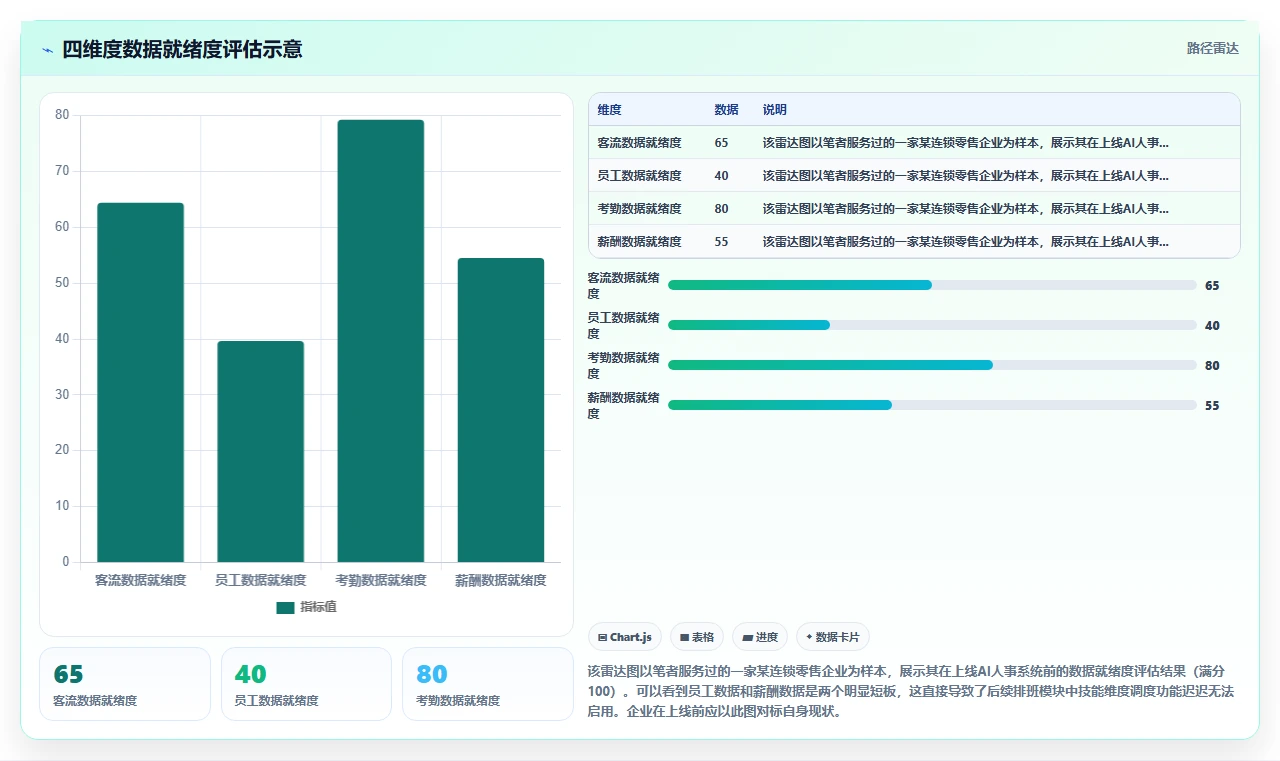Select the Chart.js tag chip

[x=625, y=637]
